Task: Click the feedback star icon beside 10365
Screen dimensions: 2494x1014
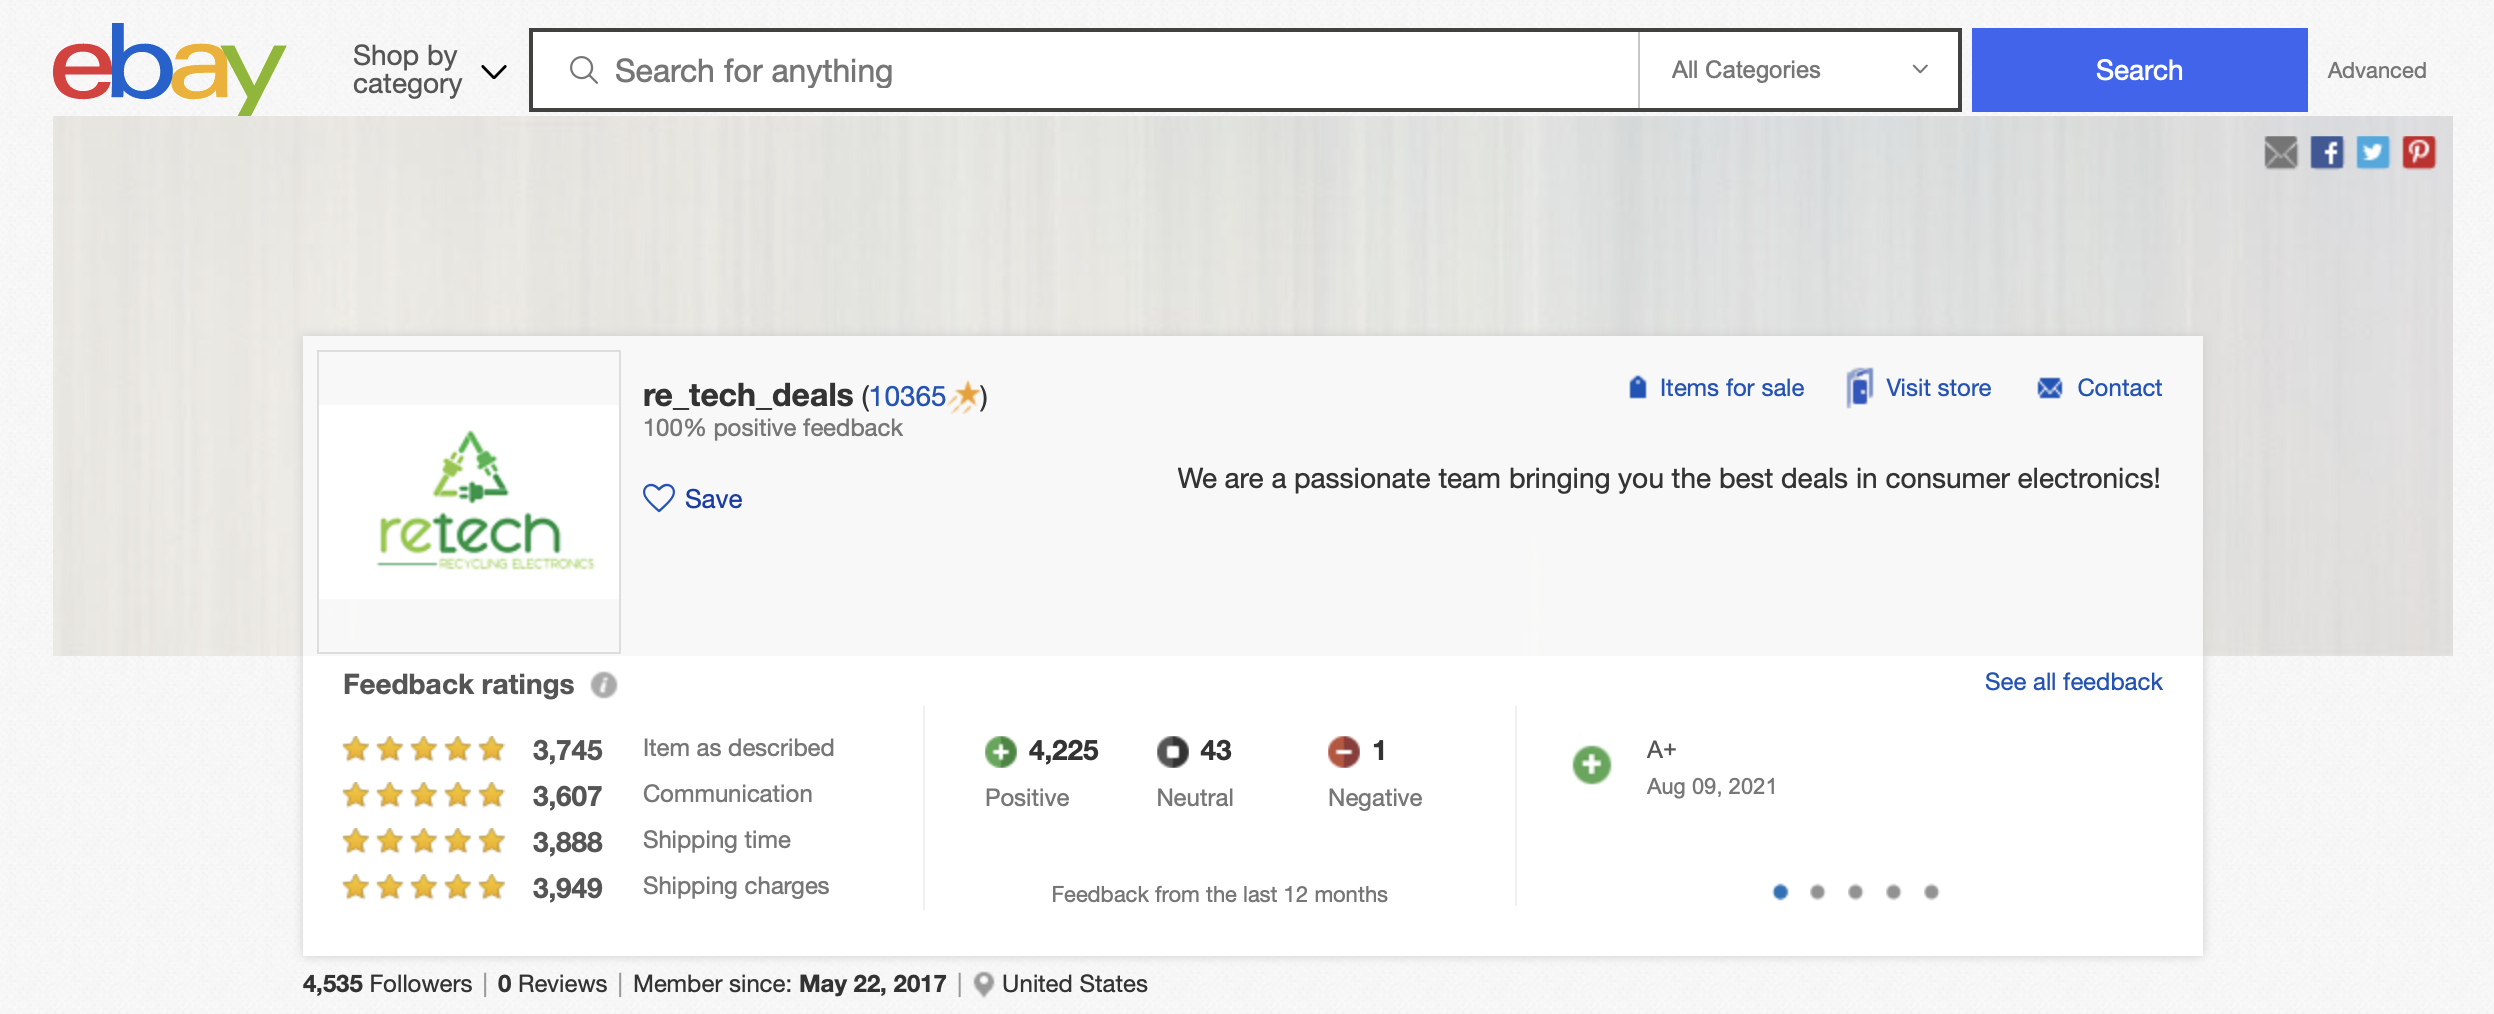Action: [x=964, y=396]
